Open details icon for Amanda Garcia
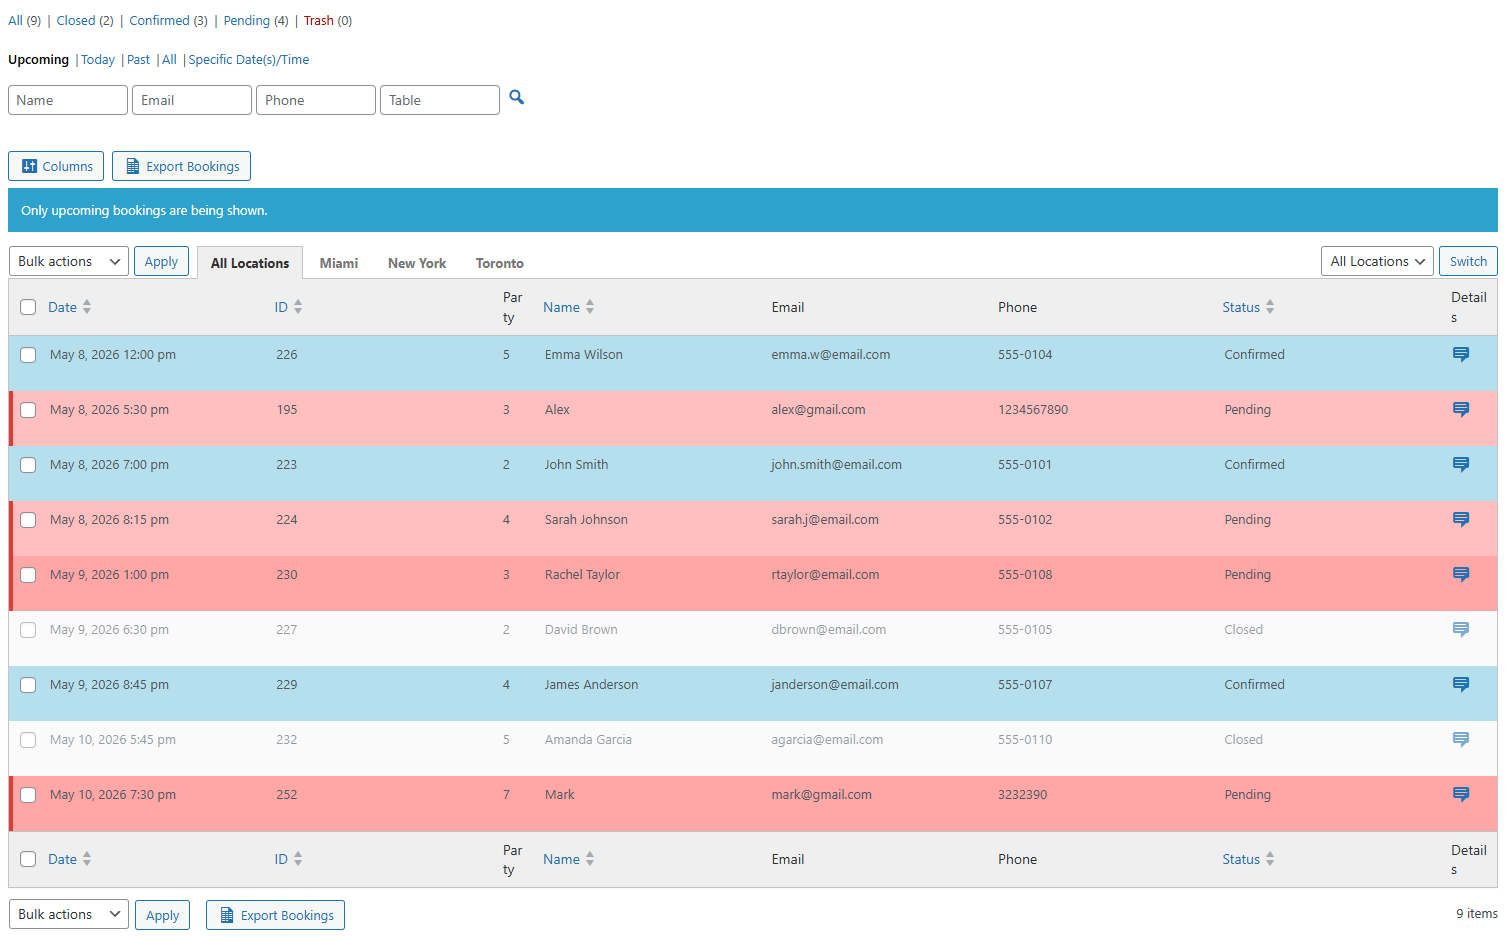Screen dimensions: 1506x937 tap(1460, 740)
